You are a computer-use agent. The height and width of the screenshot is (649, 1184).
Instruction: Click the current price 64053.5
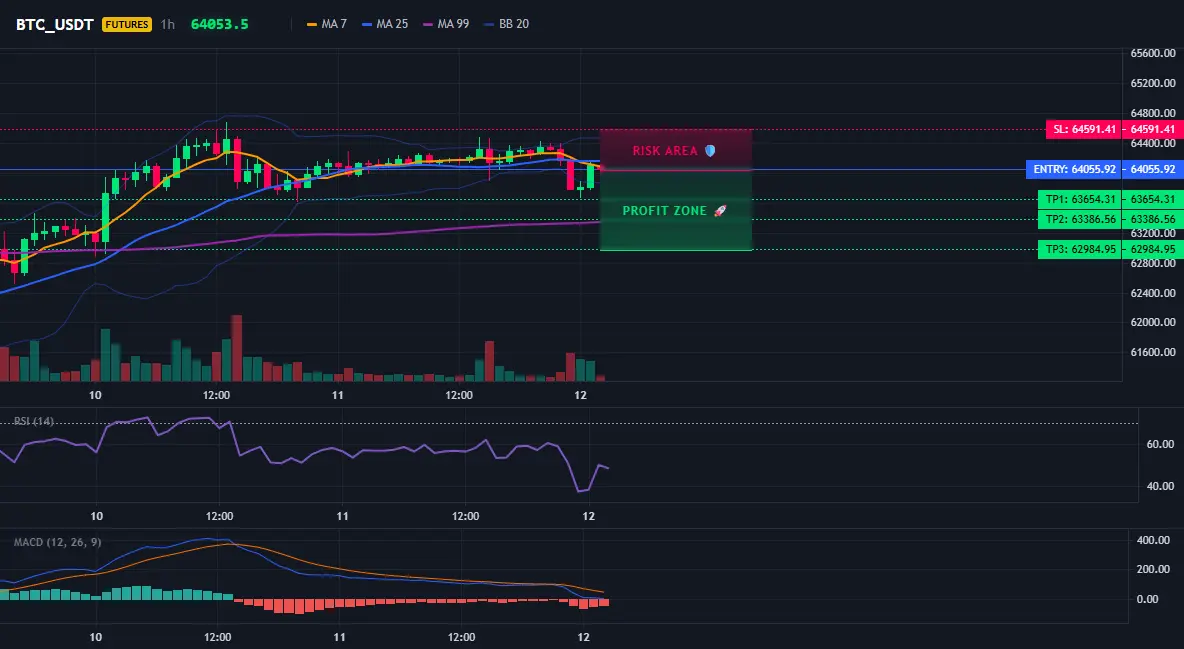220,24
